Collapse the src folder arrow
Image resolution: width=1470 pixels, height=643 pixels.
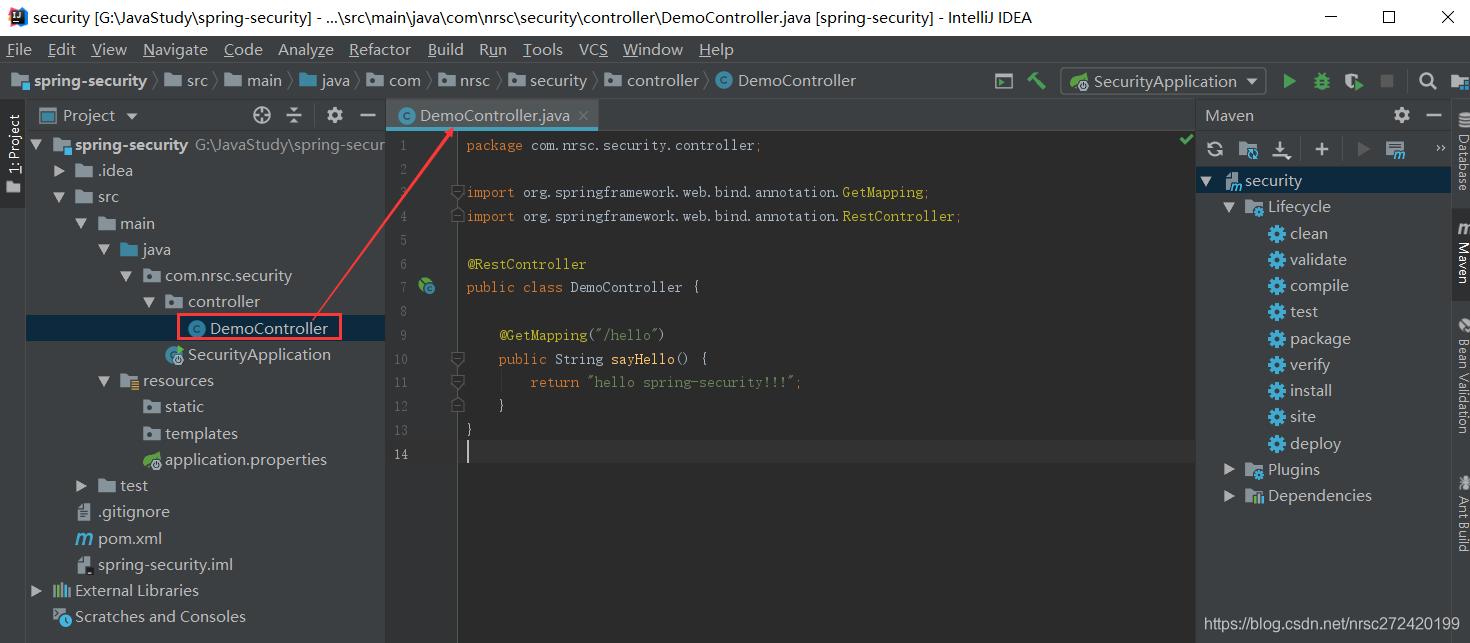pos(59,197)
